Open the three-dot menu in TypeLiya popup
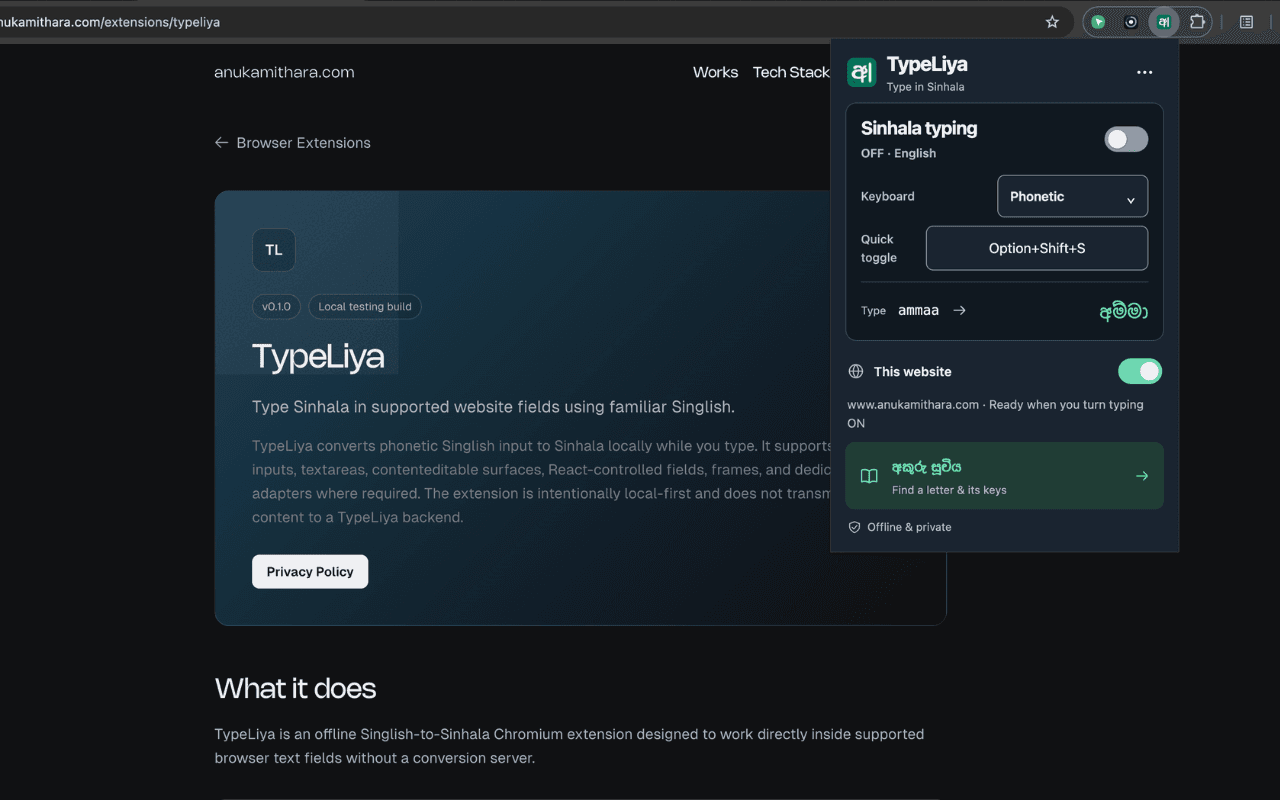The image size is (1280, 800). 1145,72
